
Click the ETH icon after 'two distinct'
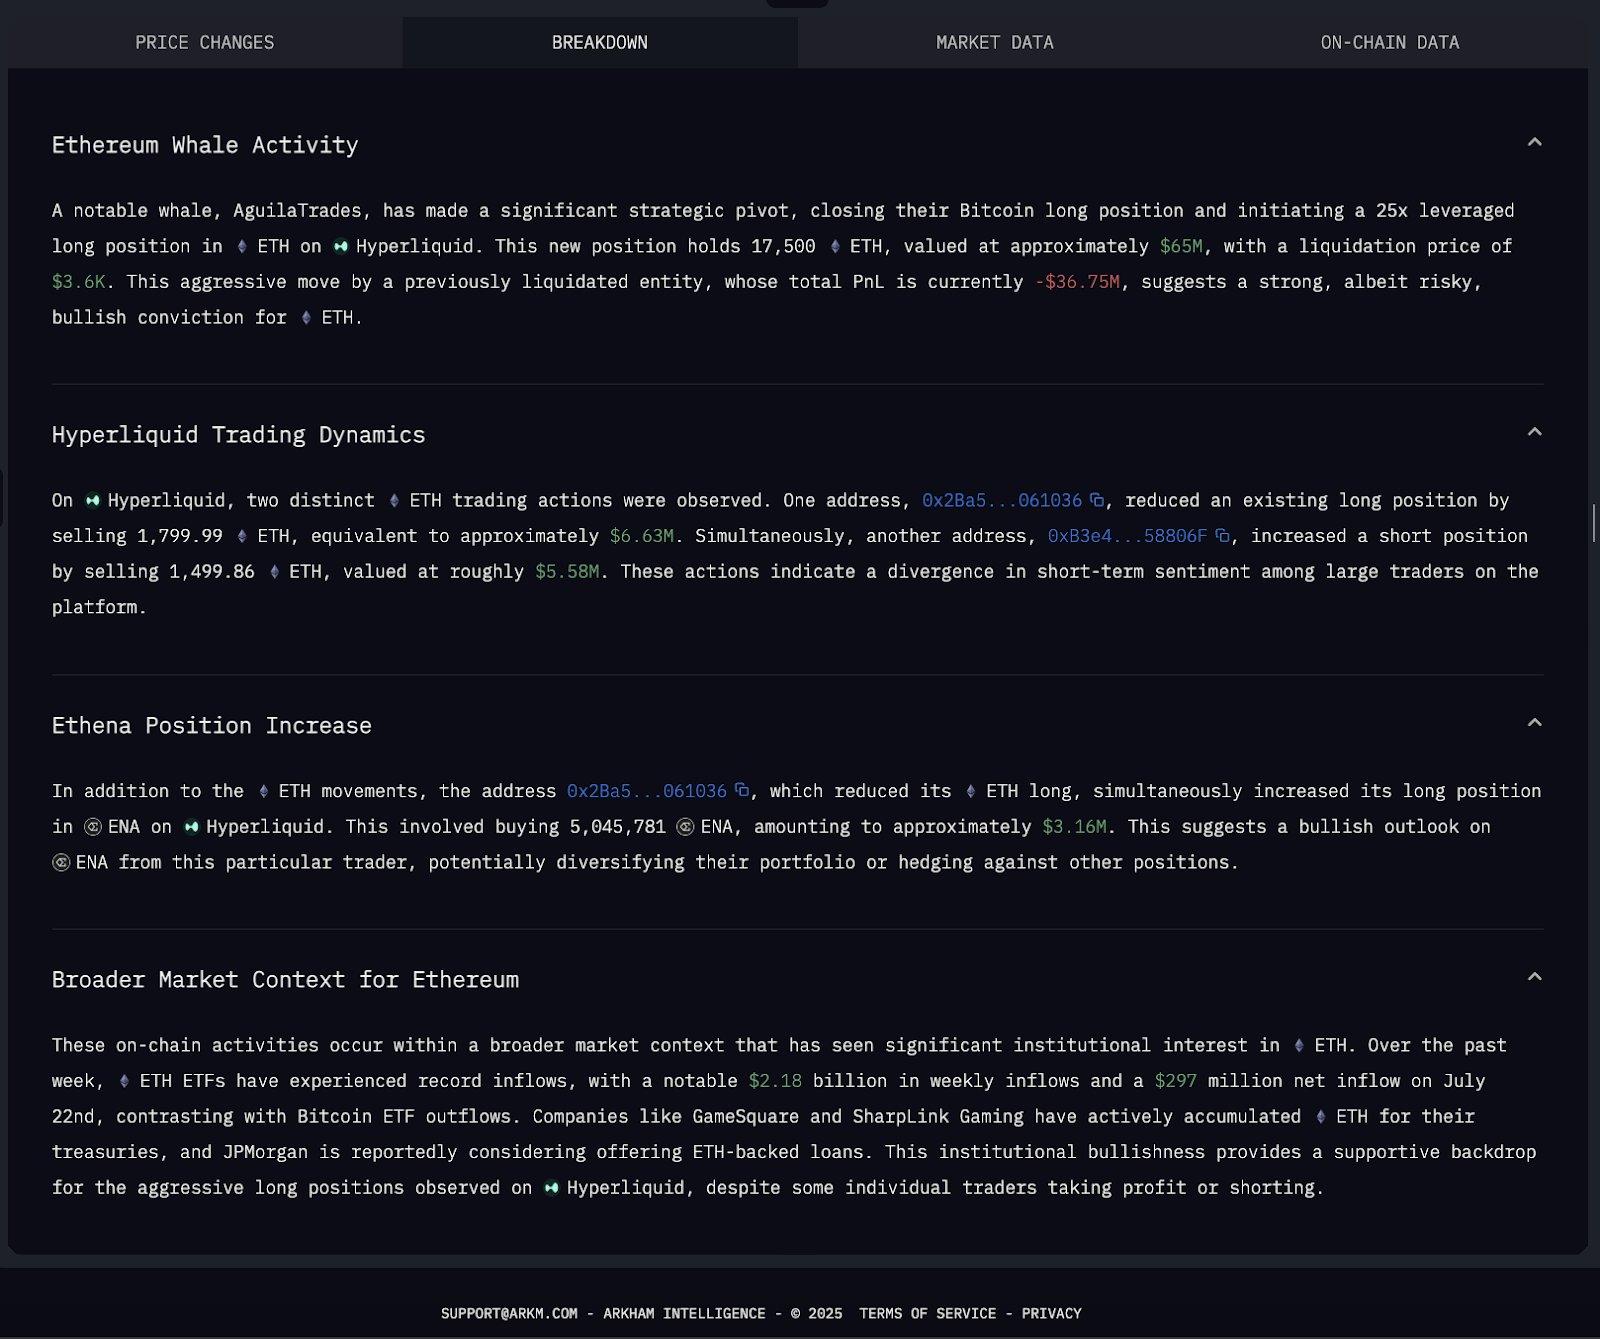[394, 500]
